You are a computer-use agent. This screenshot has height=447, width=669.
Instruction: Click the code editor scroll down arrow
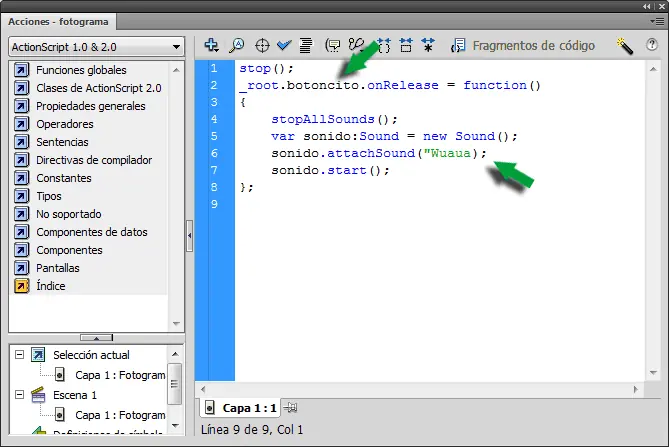click(653, 373)
